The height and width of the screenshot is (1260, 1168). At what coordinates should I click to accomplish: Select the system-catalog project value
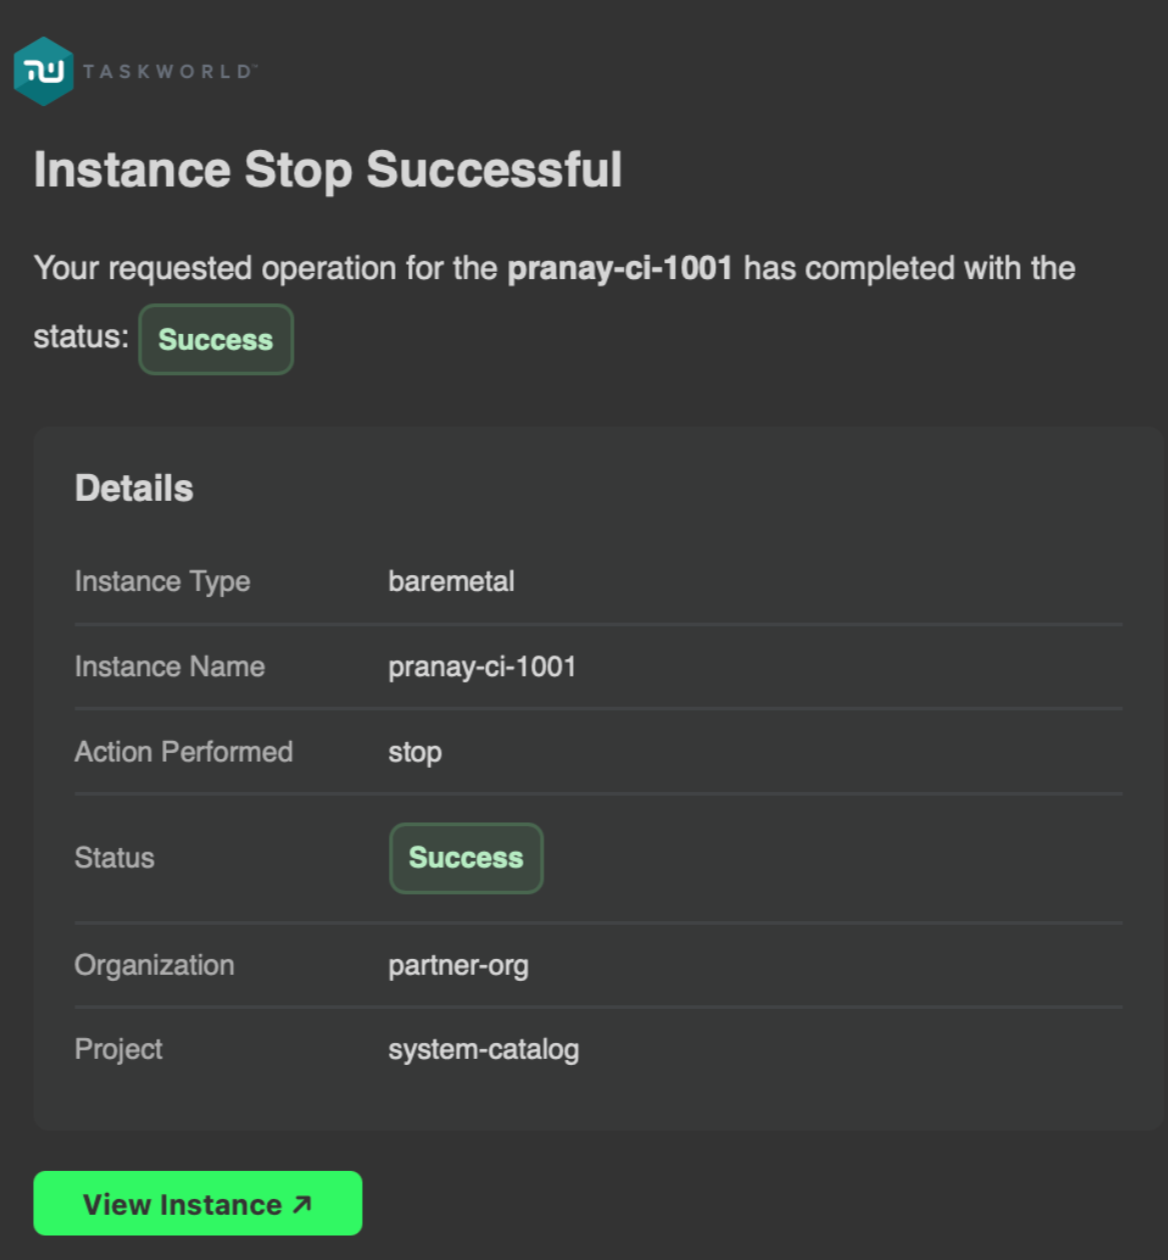click(483, 1049)
